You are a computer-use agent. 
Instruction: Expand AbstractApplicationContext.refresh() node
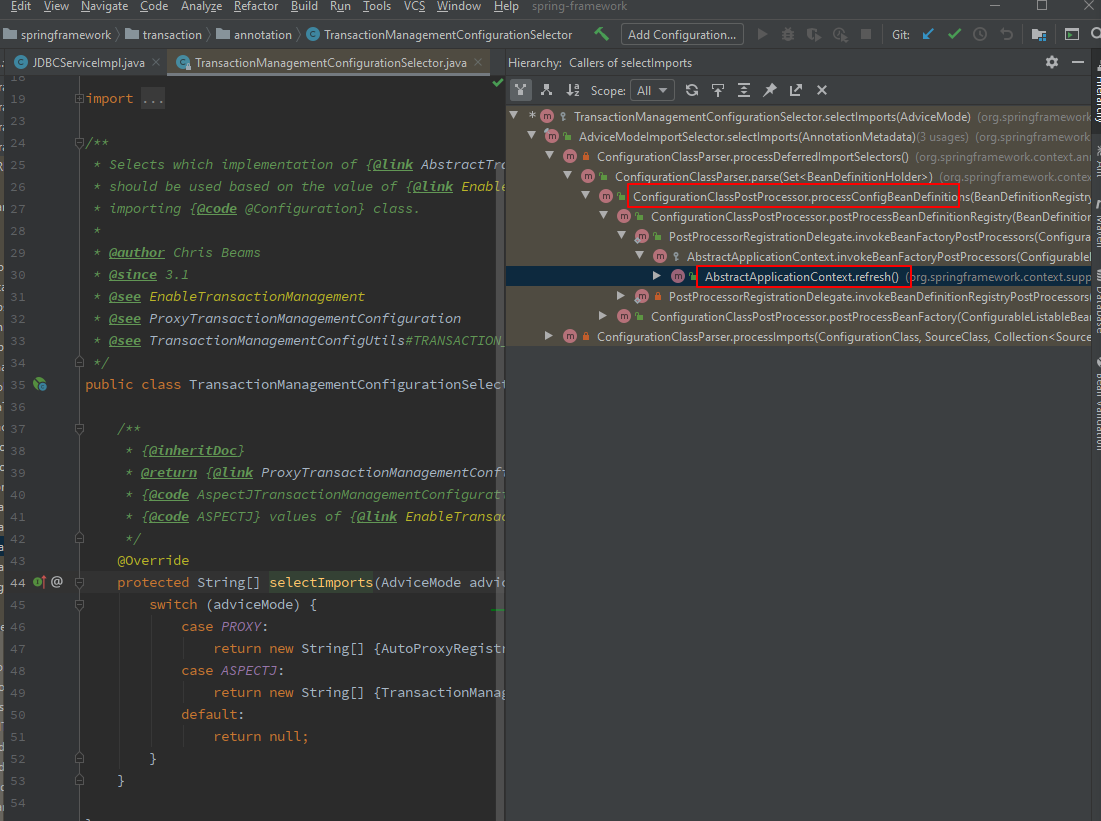coord(657,276)
